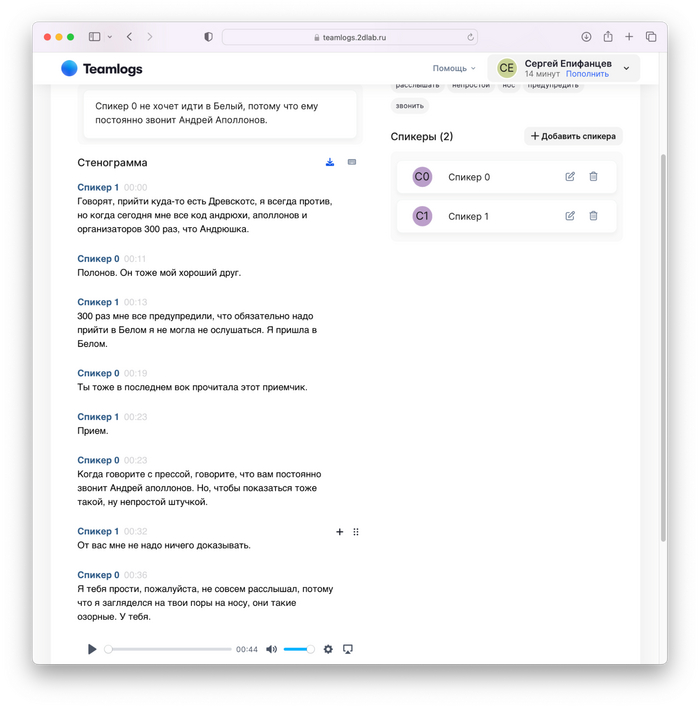The width and height of the screenshot is (700, 707).
Task: Click the drag handle beside the 00:32 segment
Action: pyautogui.click(x=356, y=532)
